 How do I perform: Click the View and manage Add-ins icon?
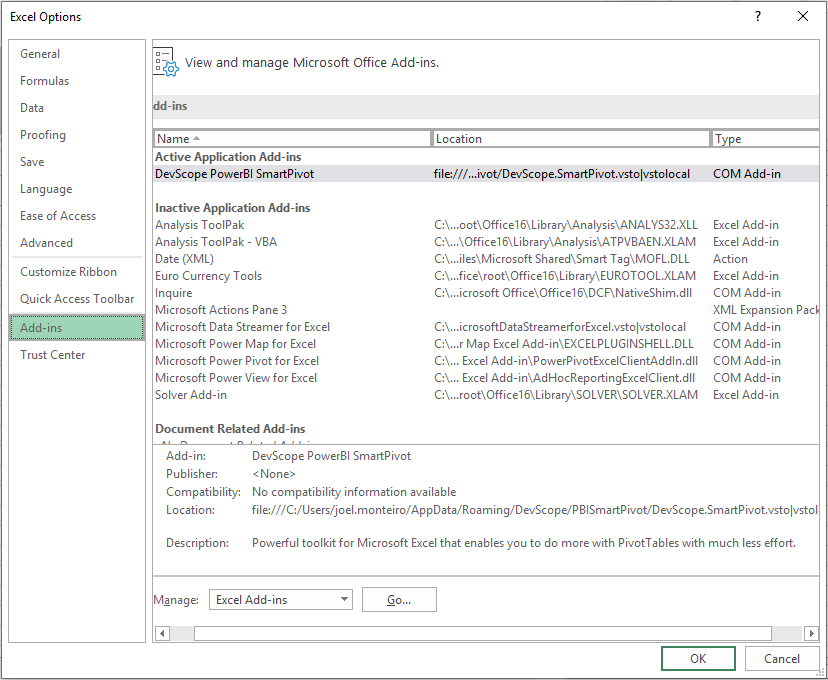pyautogui.click(x=166, y=60)
